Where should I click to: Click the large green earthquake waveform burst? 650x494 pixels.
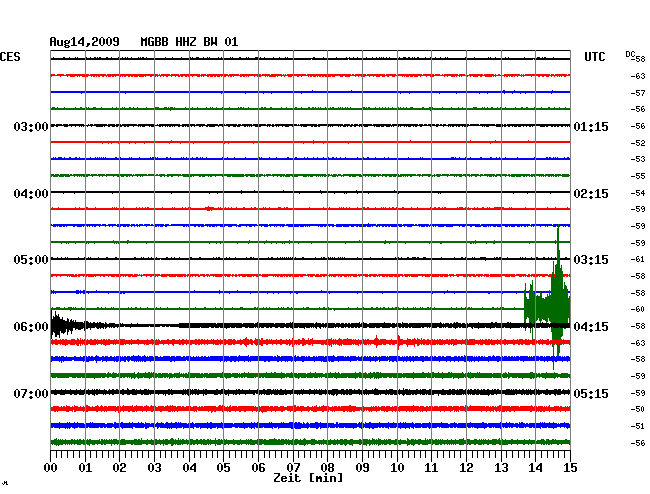(548, 298)
